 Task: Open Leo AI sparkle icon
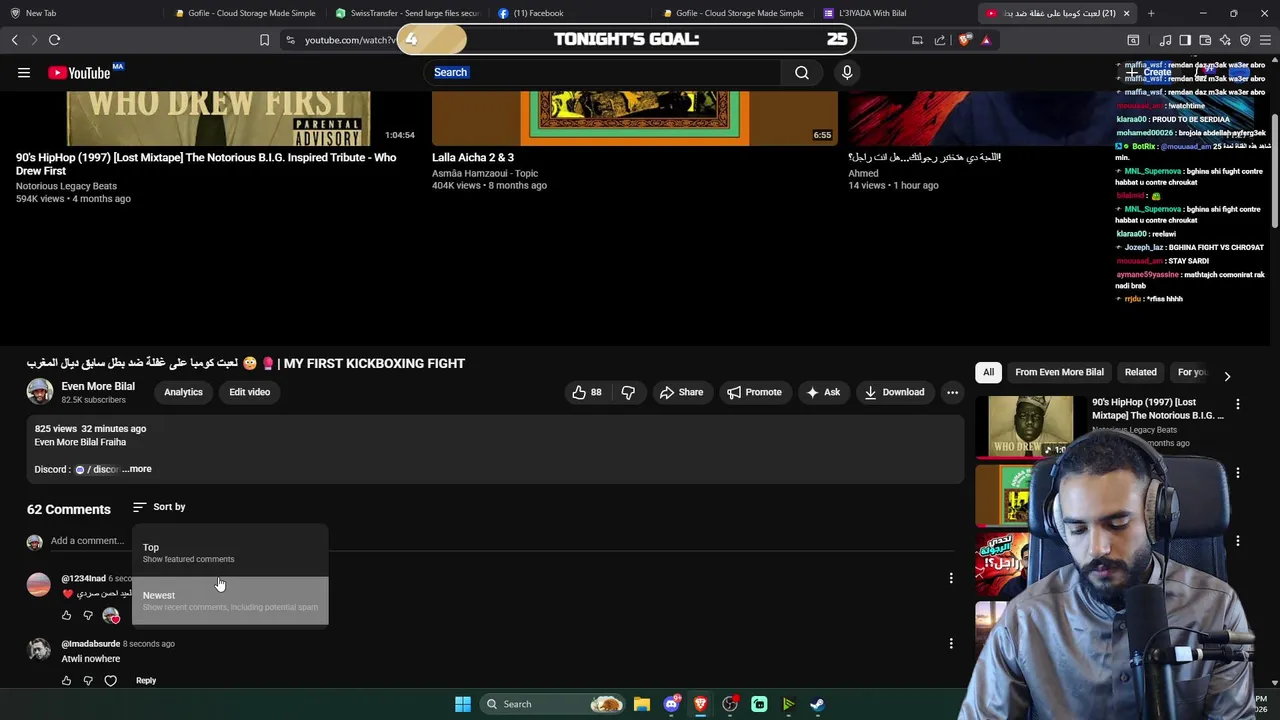tap(1225, 40)
